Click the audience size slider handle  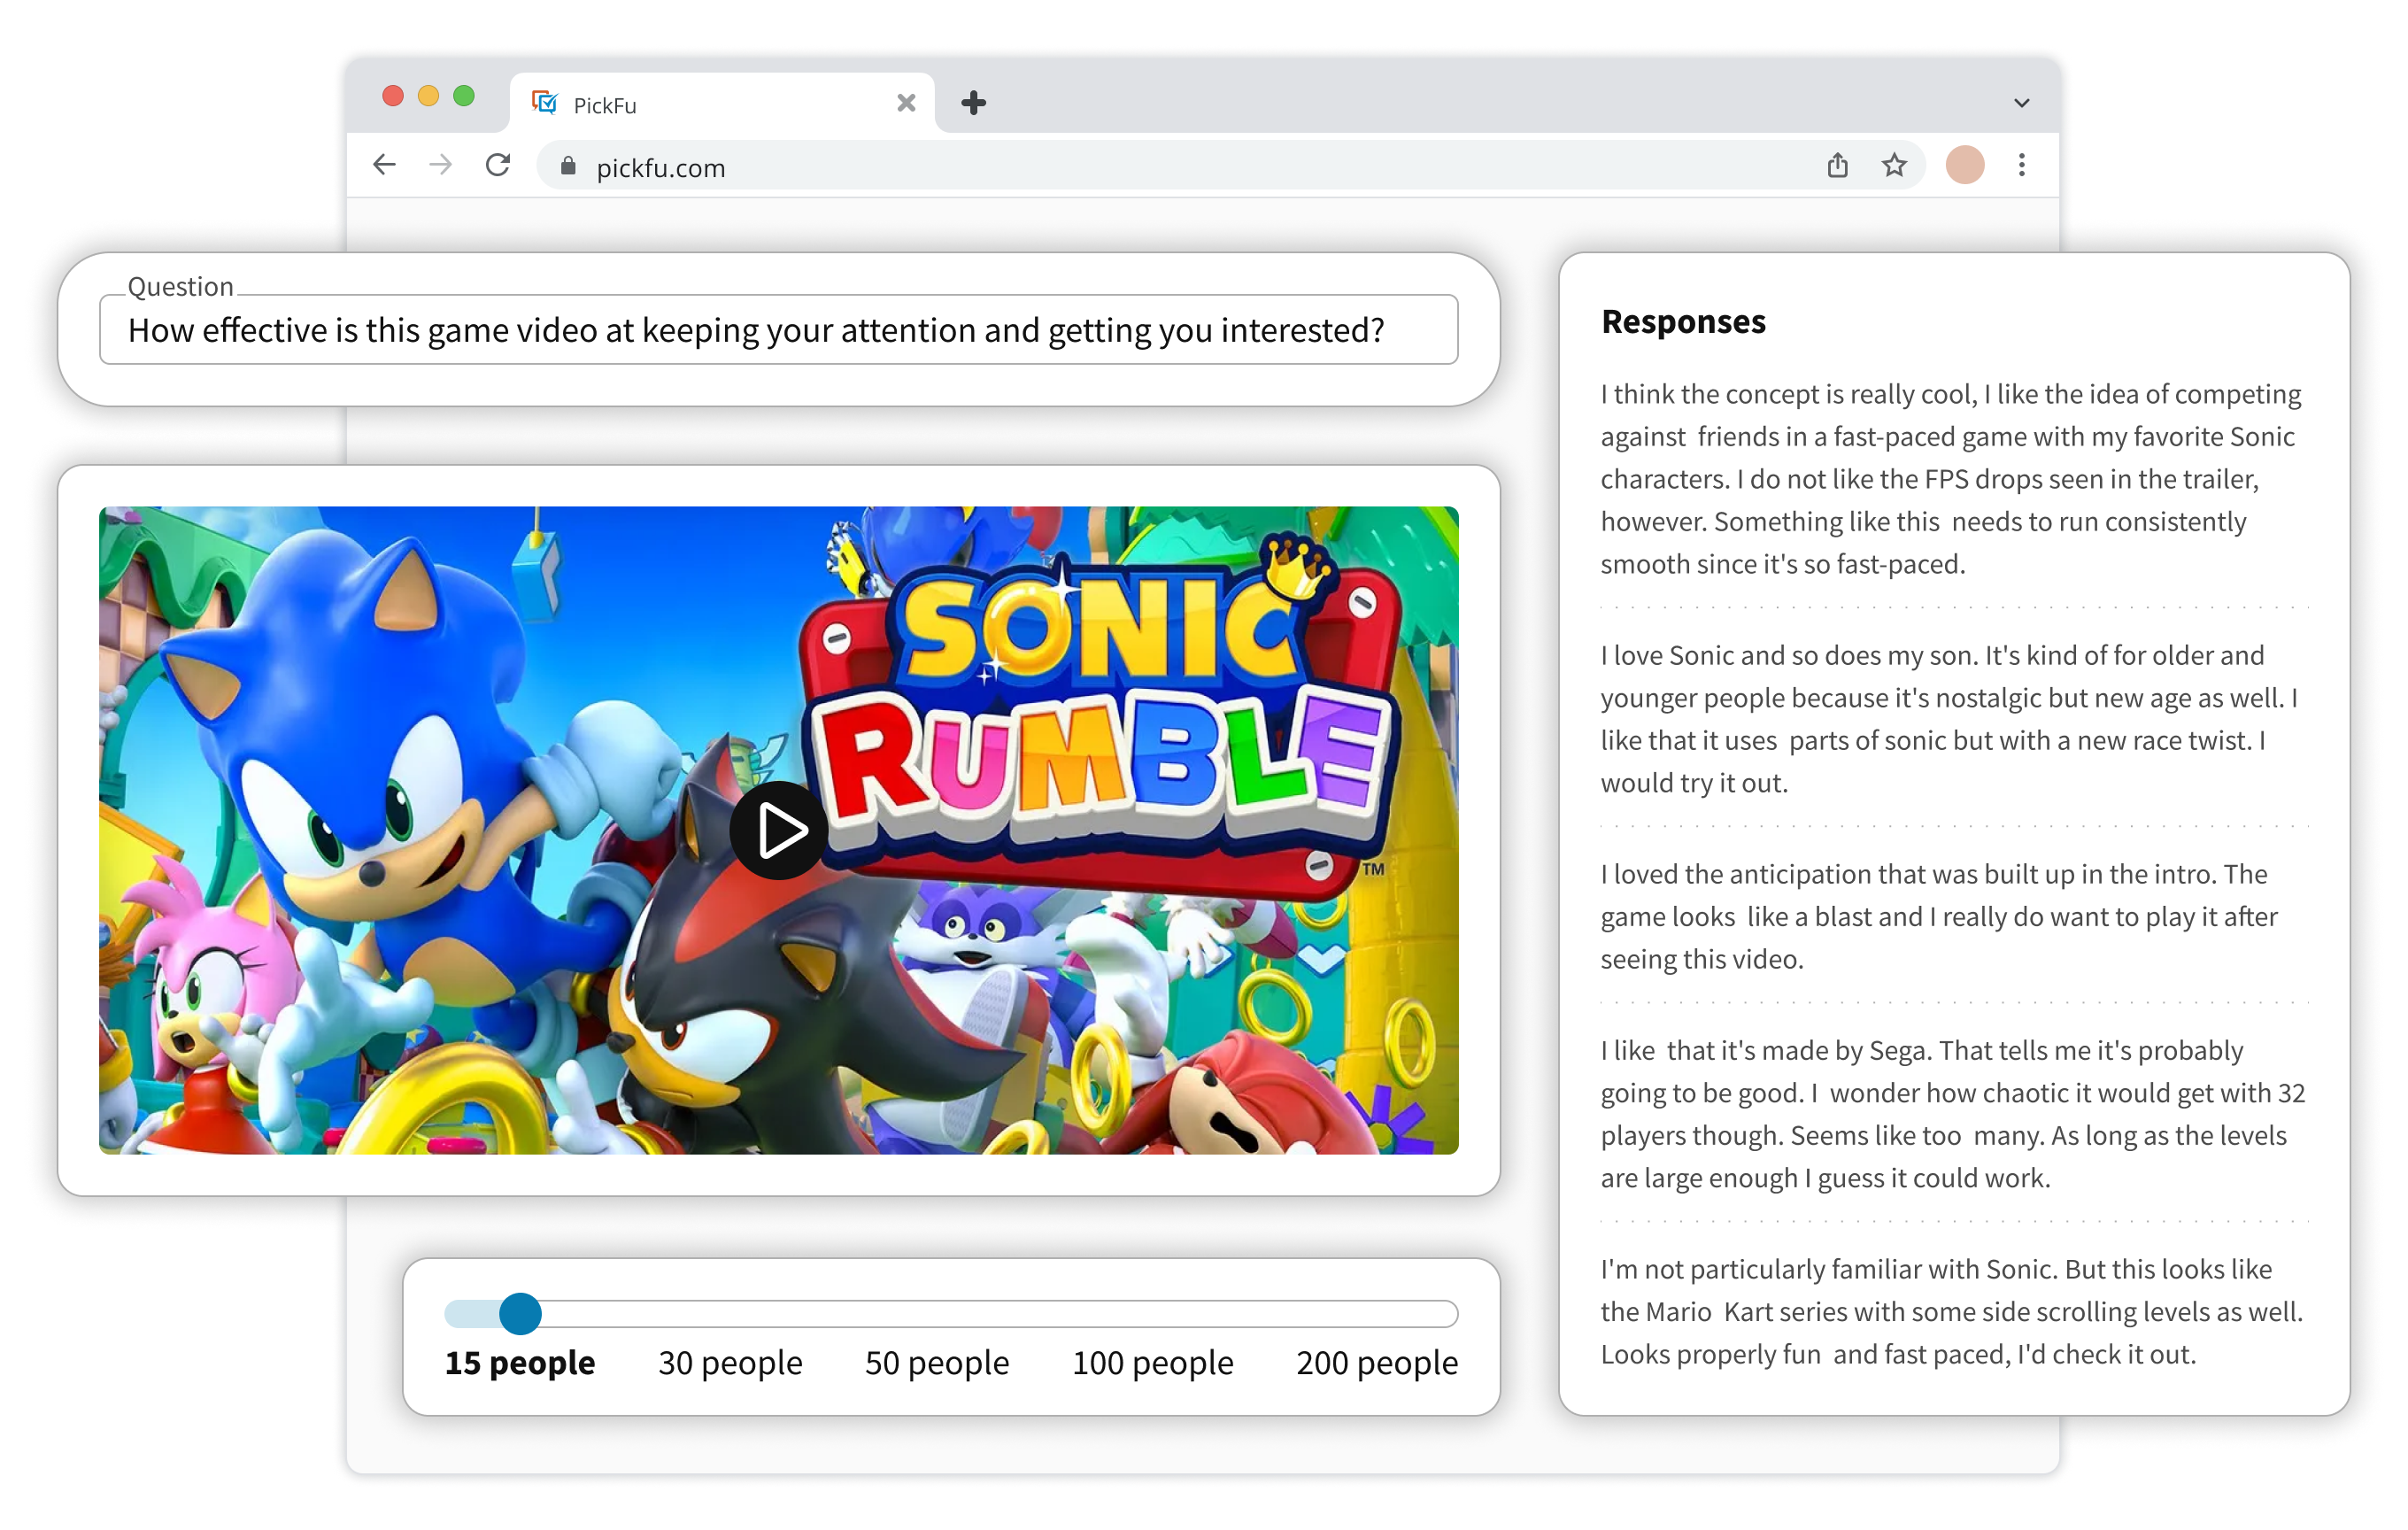pos(520,1313)
